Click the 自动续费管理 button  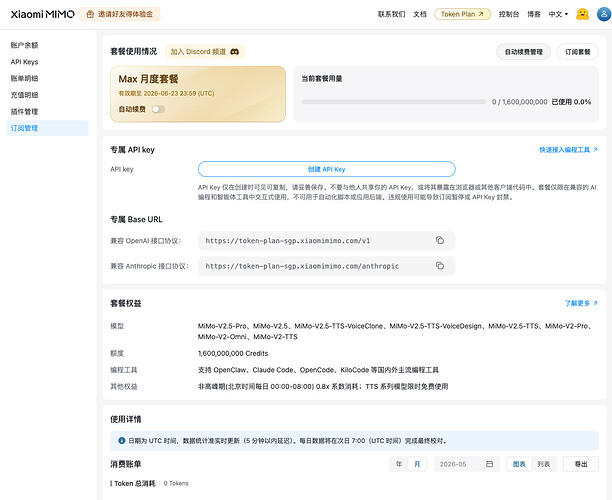click(x=523, y=52)
